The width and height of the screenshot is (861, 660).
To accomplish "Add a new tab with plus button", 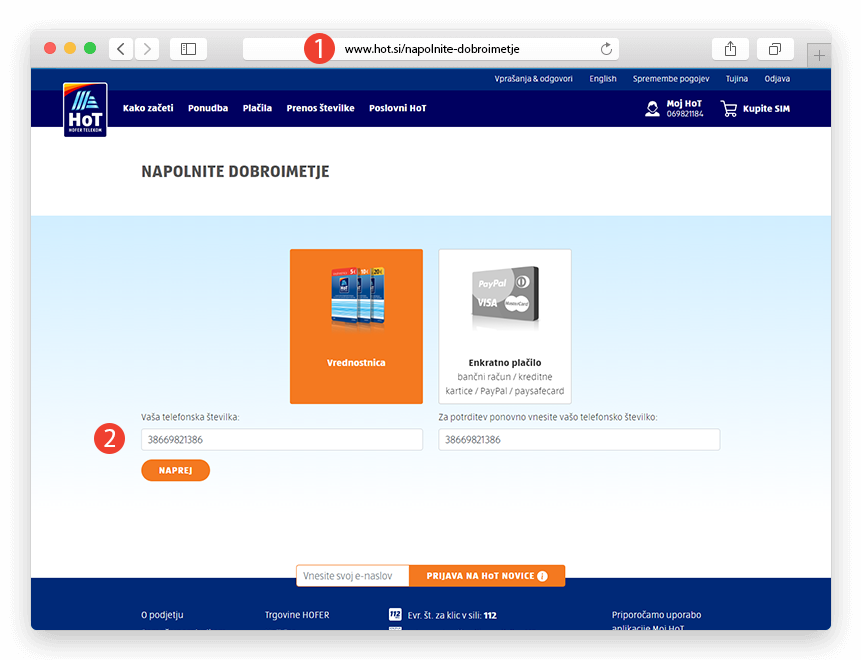I will coord(819,55).
